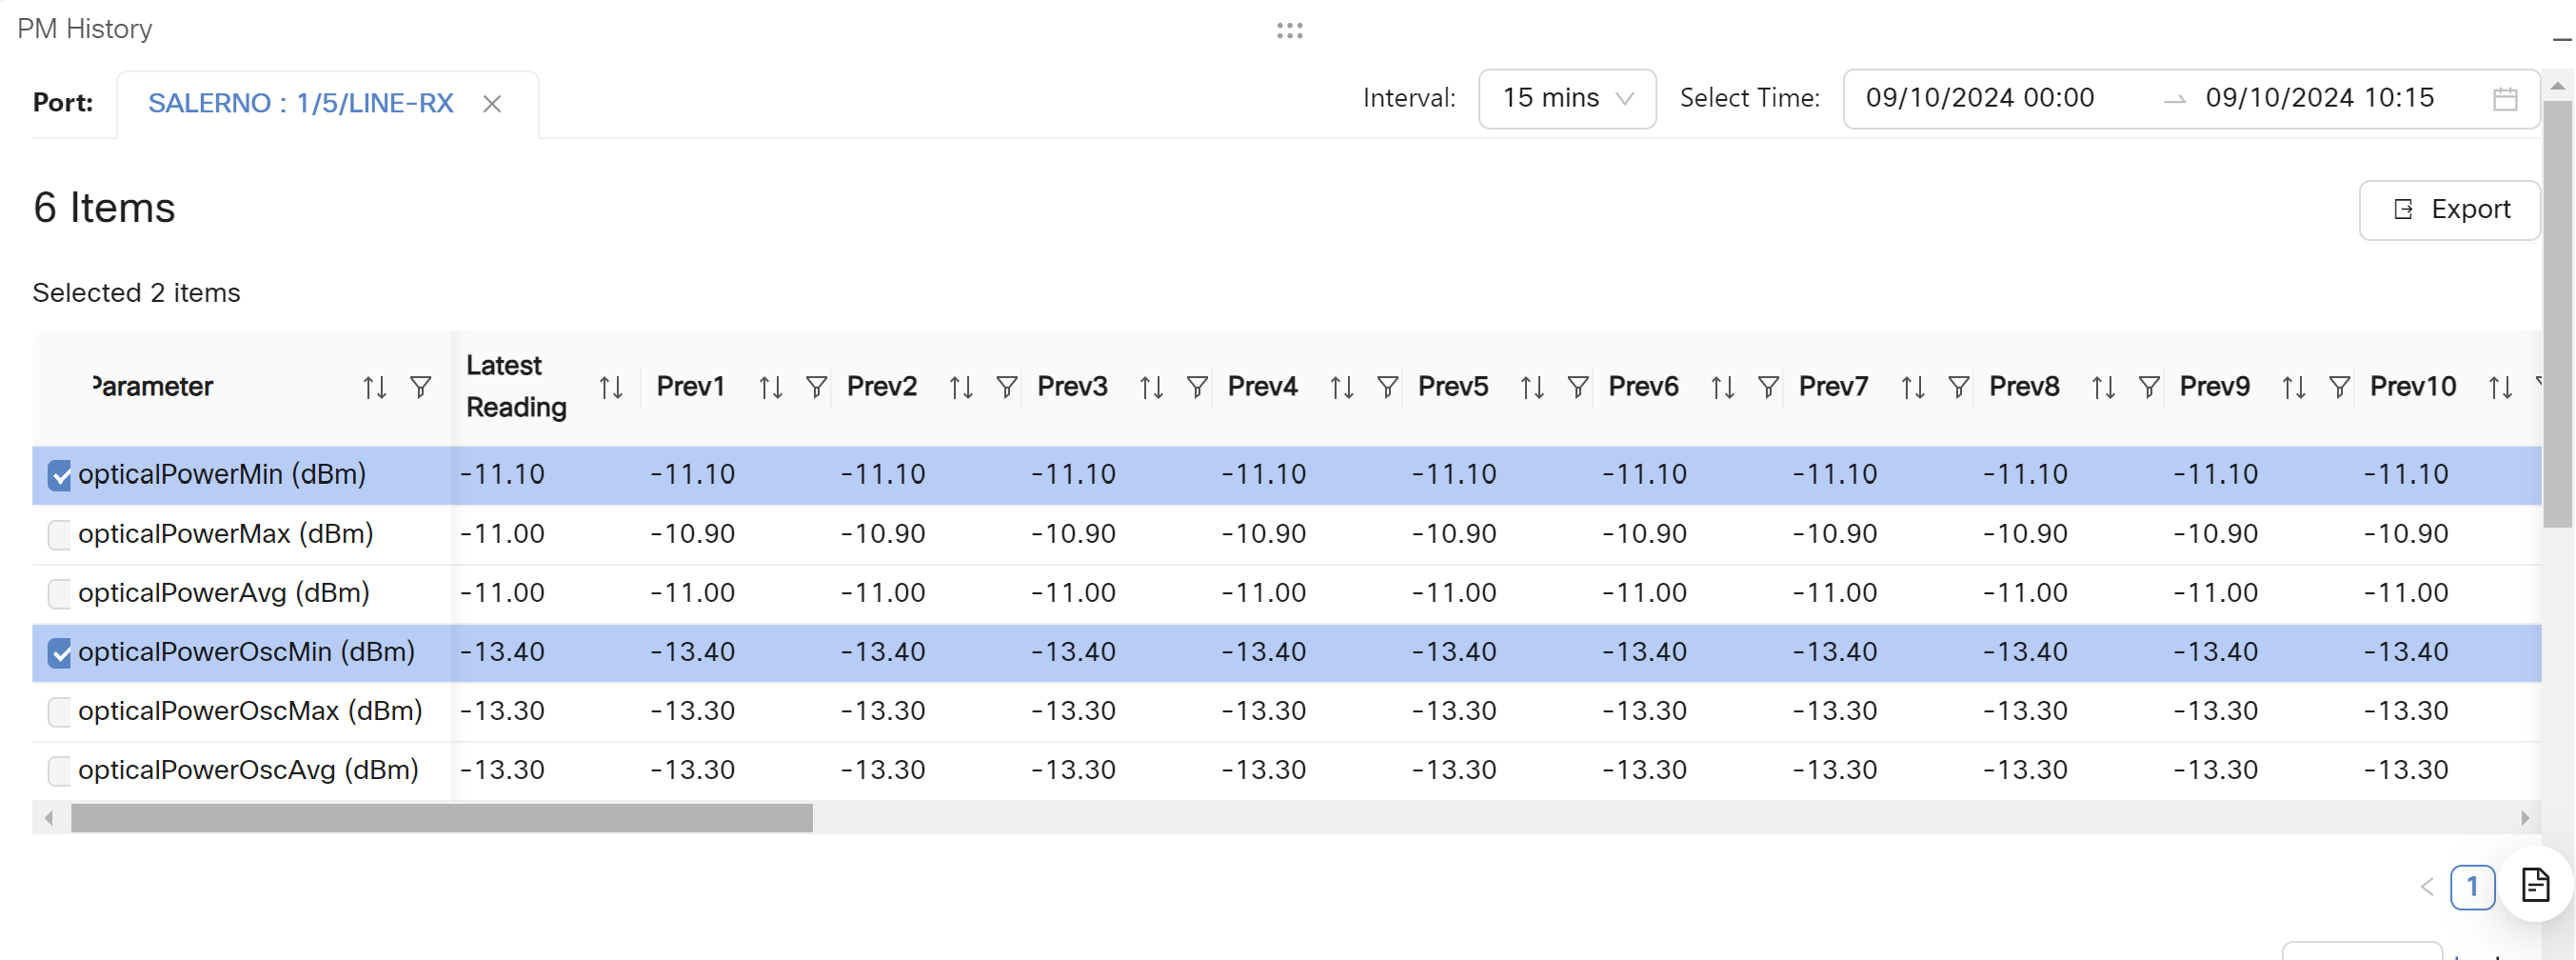This screenshot has width=2576, height=960.
Task: Filter the Prev9 column
Action: pyautogui.click(x=2339, y=387)
